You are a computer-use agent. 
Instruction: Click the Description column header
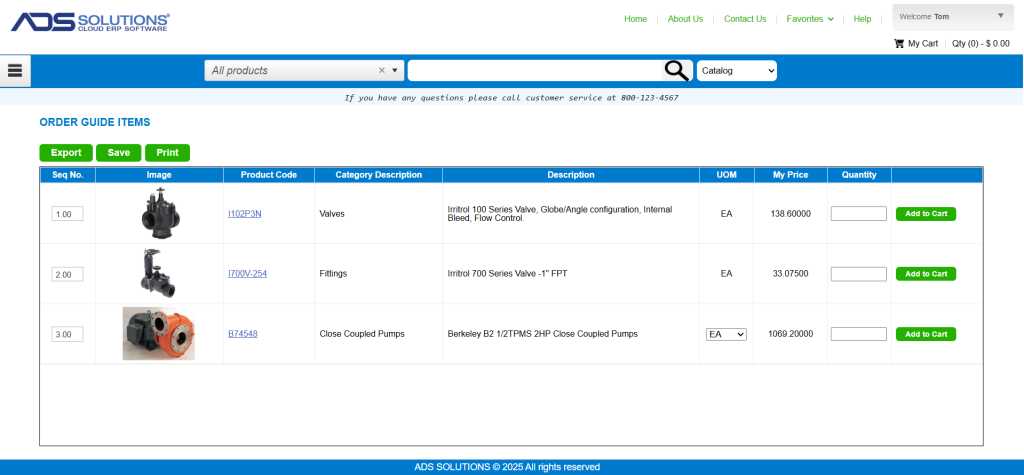(571, 175)
